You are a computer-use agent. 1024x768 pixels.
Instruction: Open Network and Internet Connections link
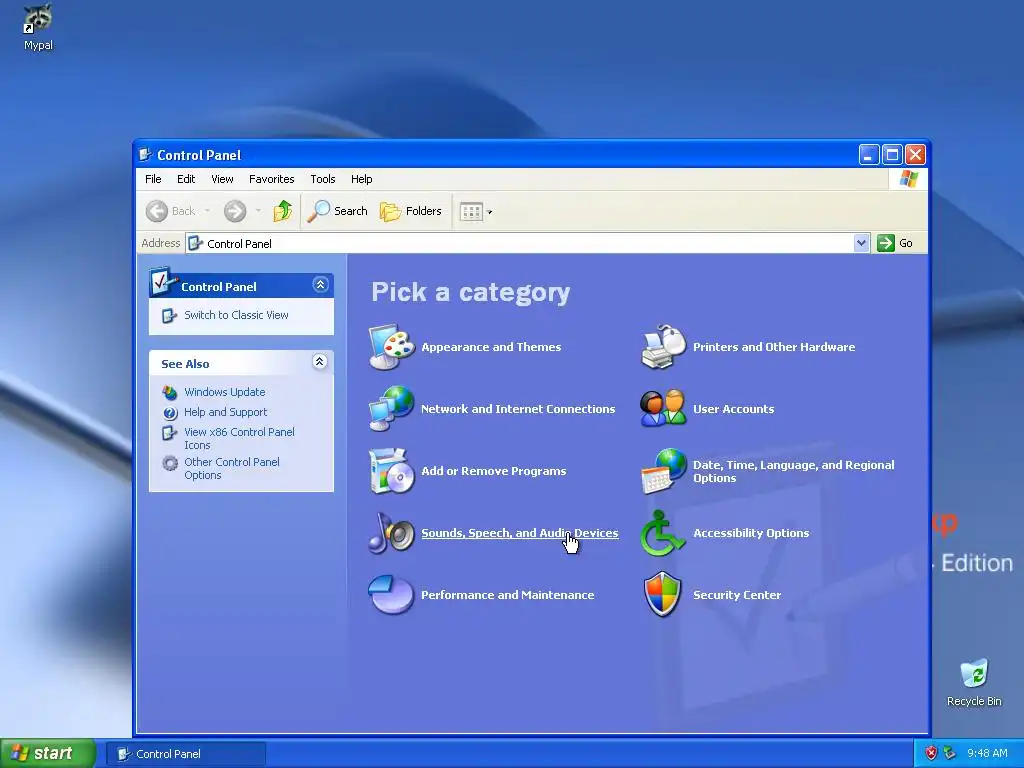(518, 409)
